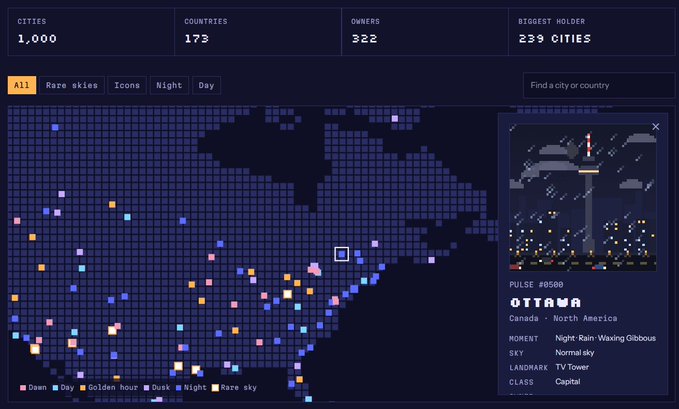The width and height of the screenshot is (679, 409).
Task: Click the Normal sky value
Action: point(575,353)
